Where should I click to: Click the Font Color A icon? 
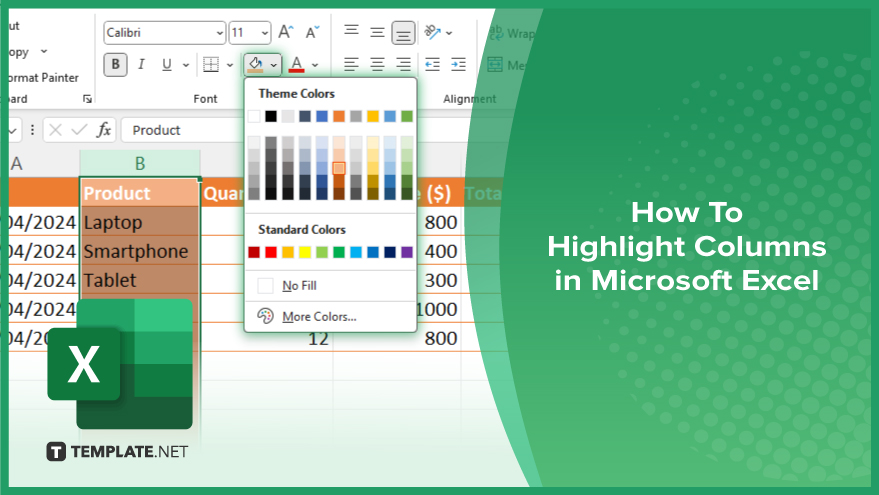click(x=297, y=64)
